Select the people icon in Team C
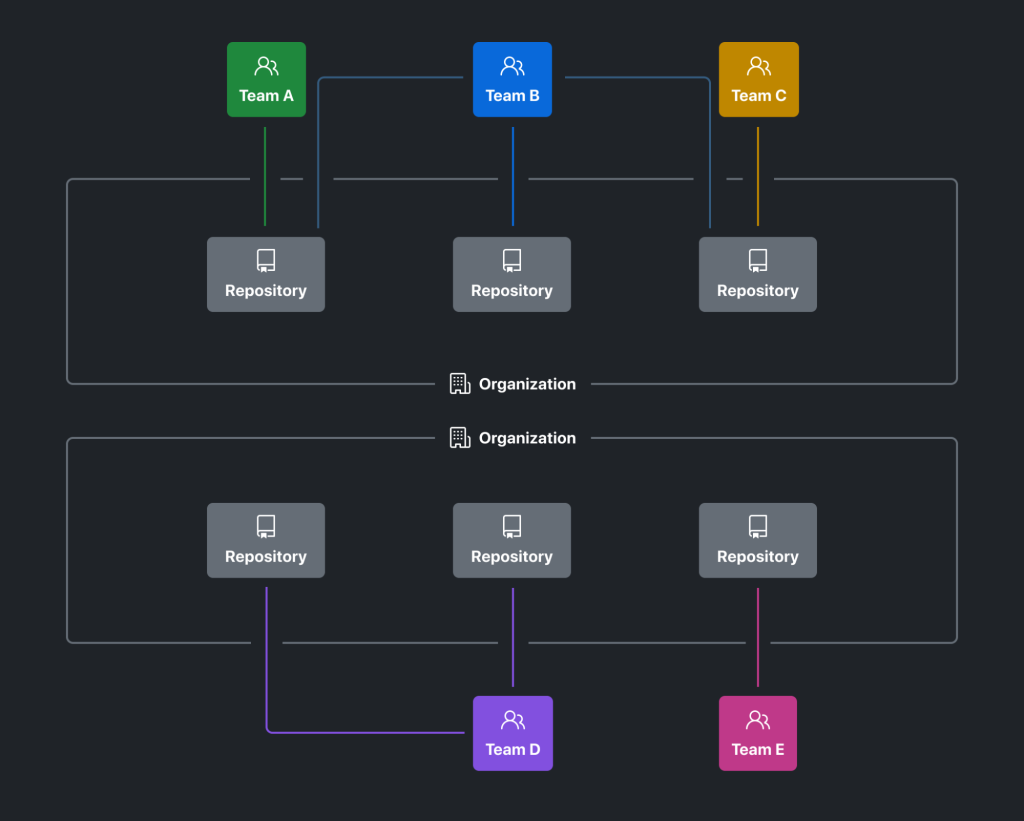The height and width of the screenshot is (821, 1024). click(758, 67)
